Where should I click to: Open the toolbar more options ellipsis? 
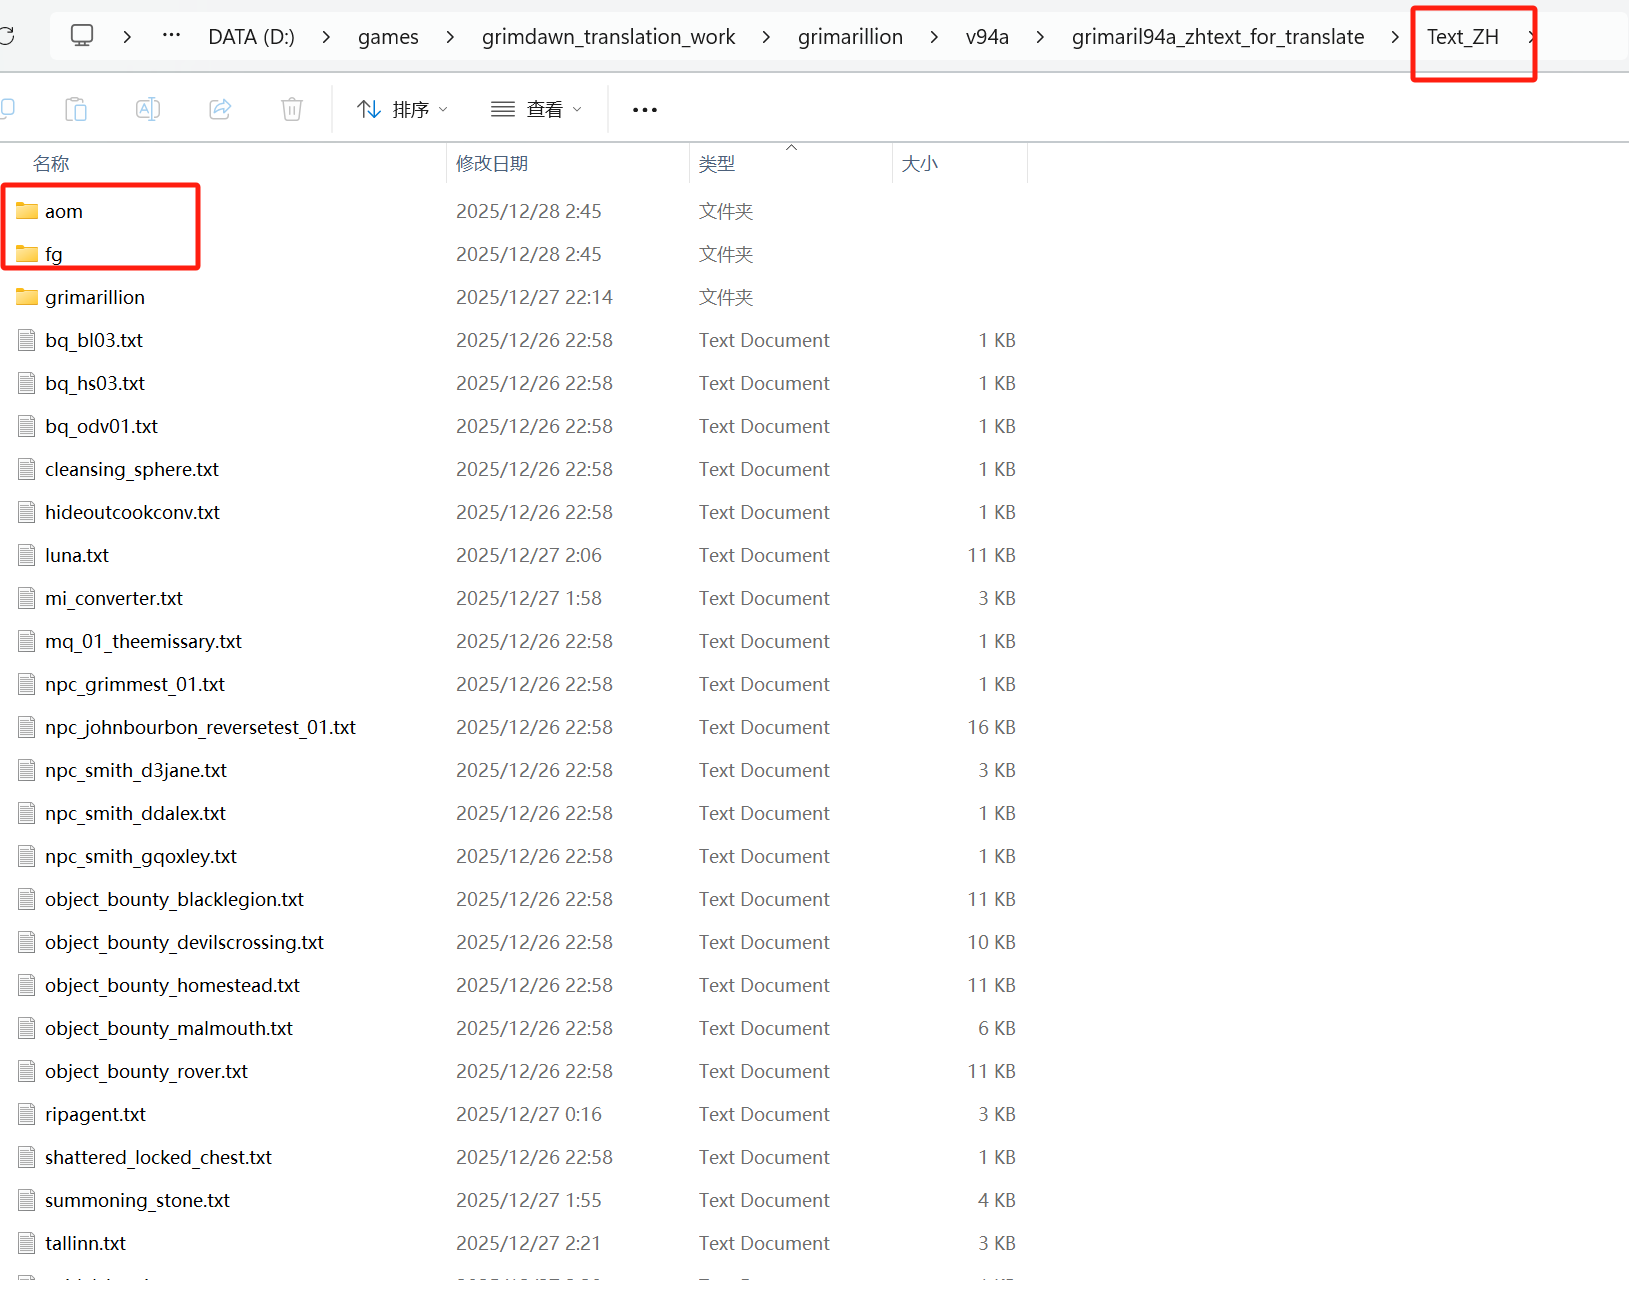click(x=645, y=109)
